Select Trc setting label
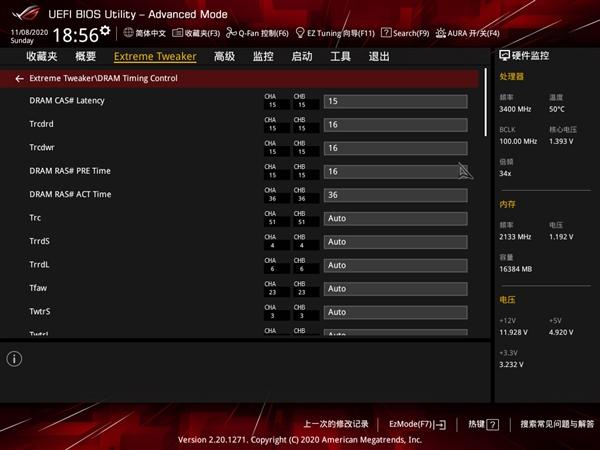Image resolution: width=600 pixels, height=450 pixels. [x=35, y=218]
